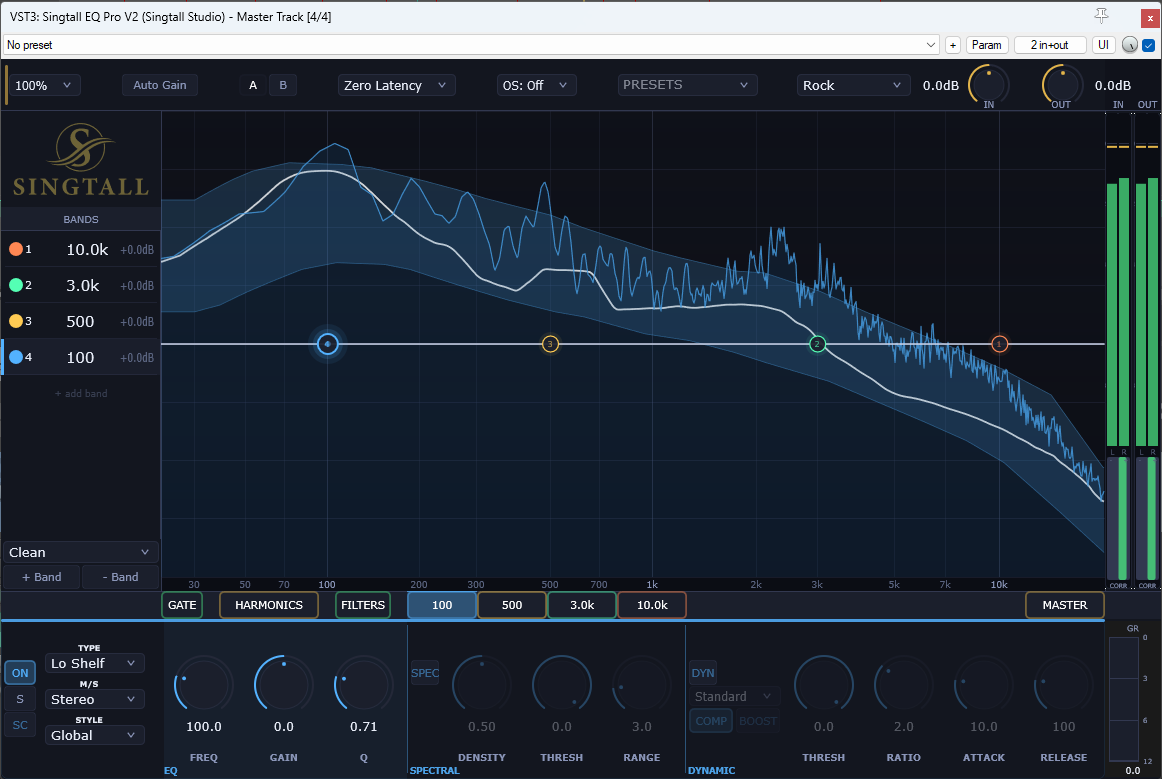This screenshot has width=1162, height=779.
Task: Click the Singtall logo
Action: point(81,159)
